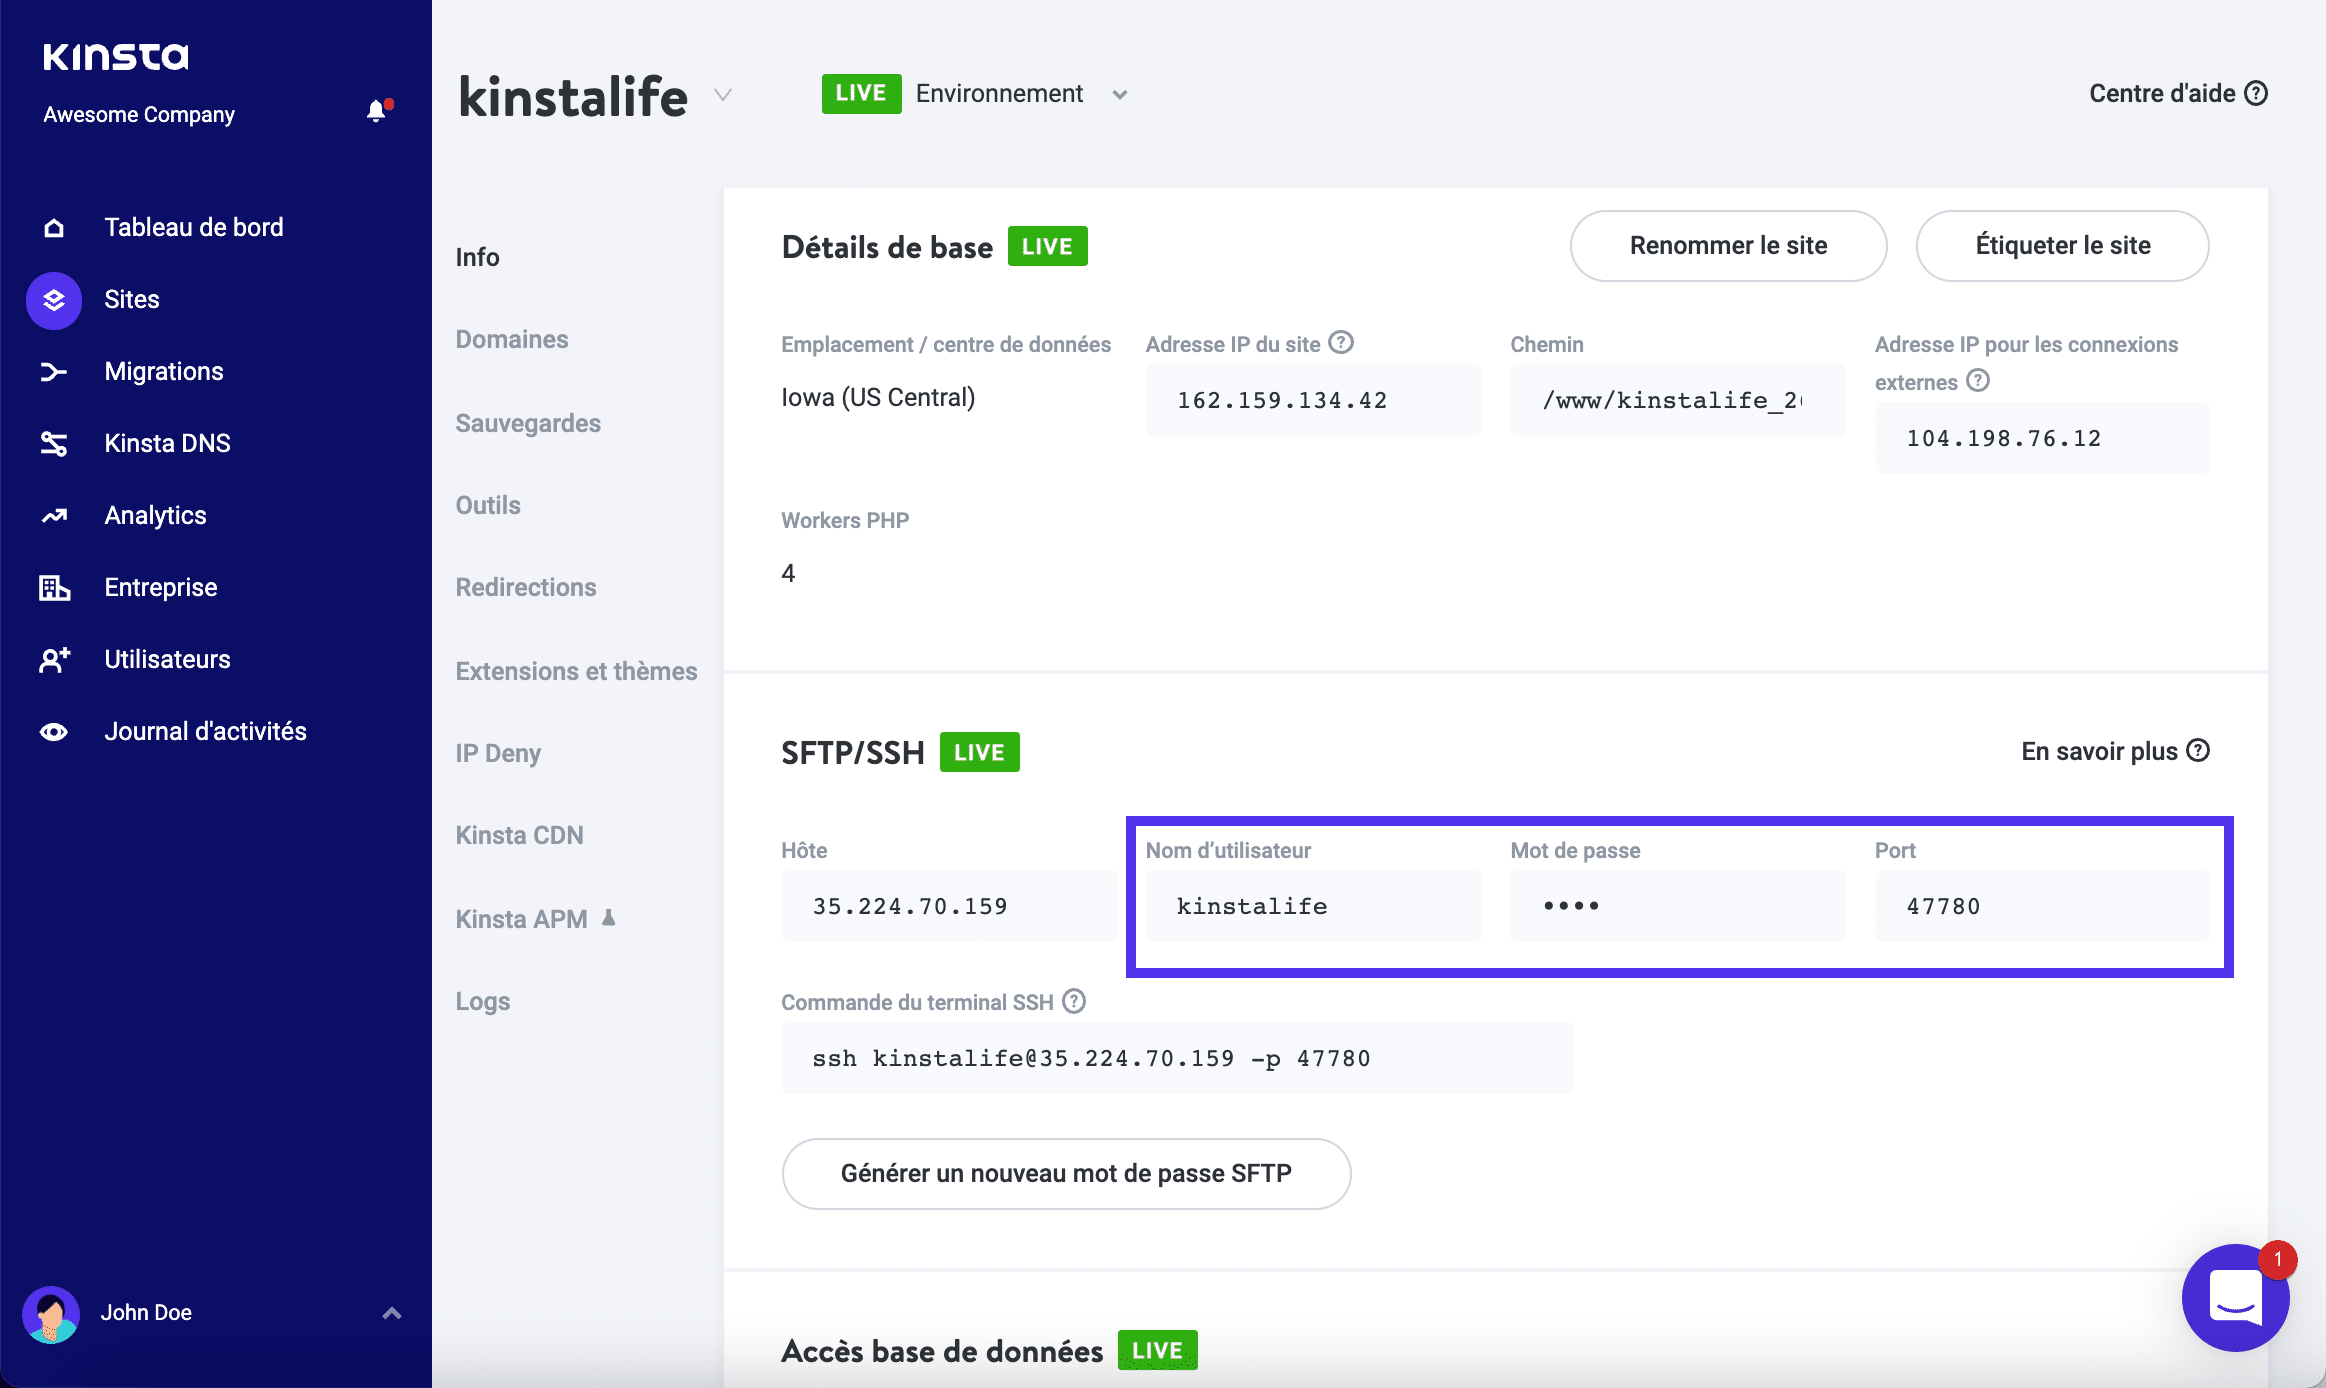Open the Sauvegardes menu item

529,423
